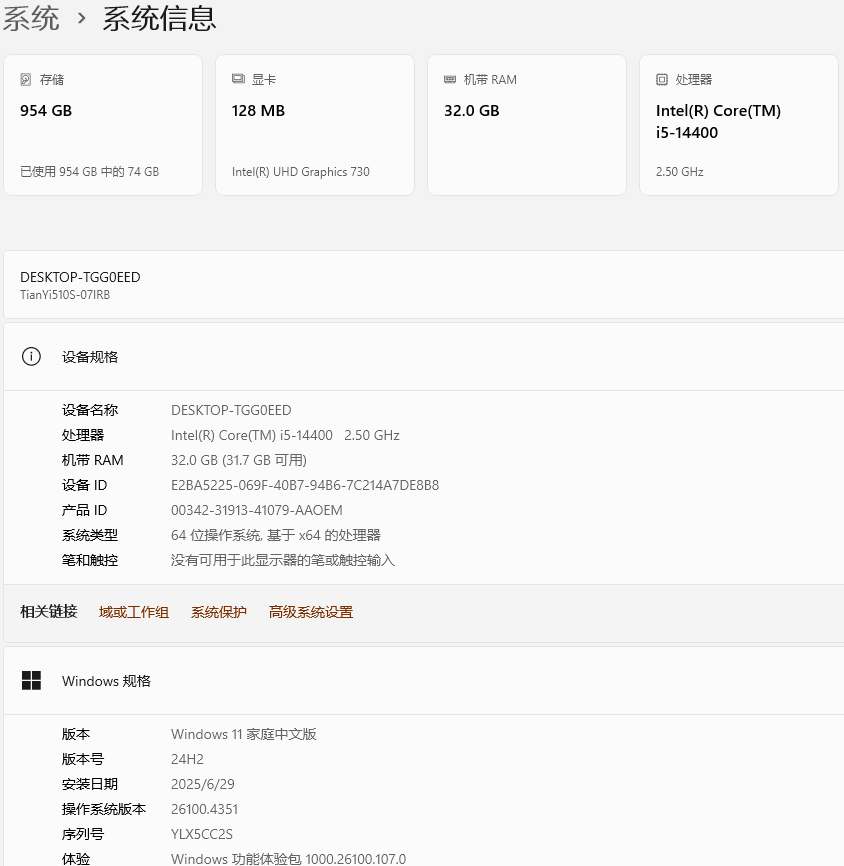Click the 系统类型 label
This screenshot has height=866, width=844.
tap(89, 535)
